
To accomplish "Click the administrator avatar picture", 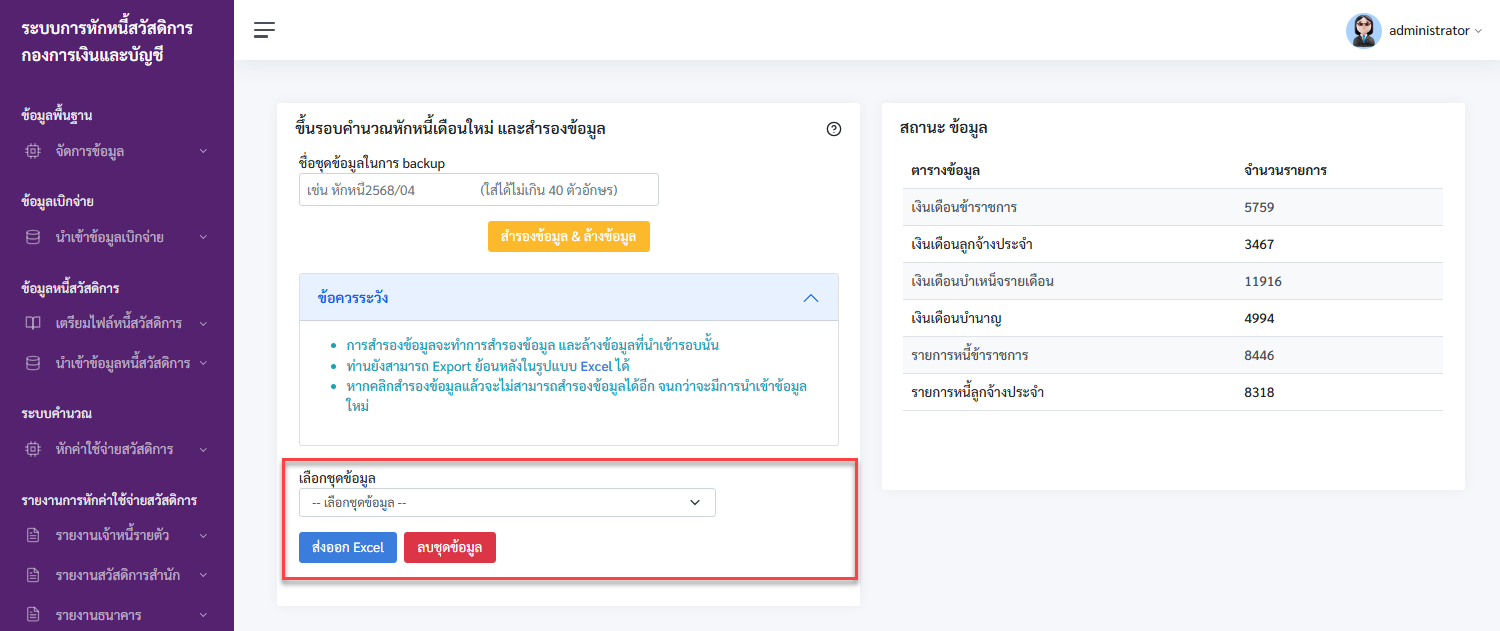I will (1363, 31).
